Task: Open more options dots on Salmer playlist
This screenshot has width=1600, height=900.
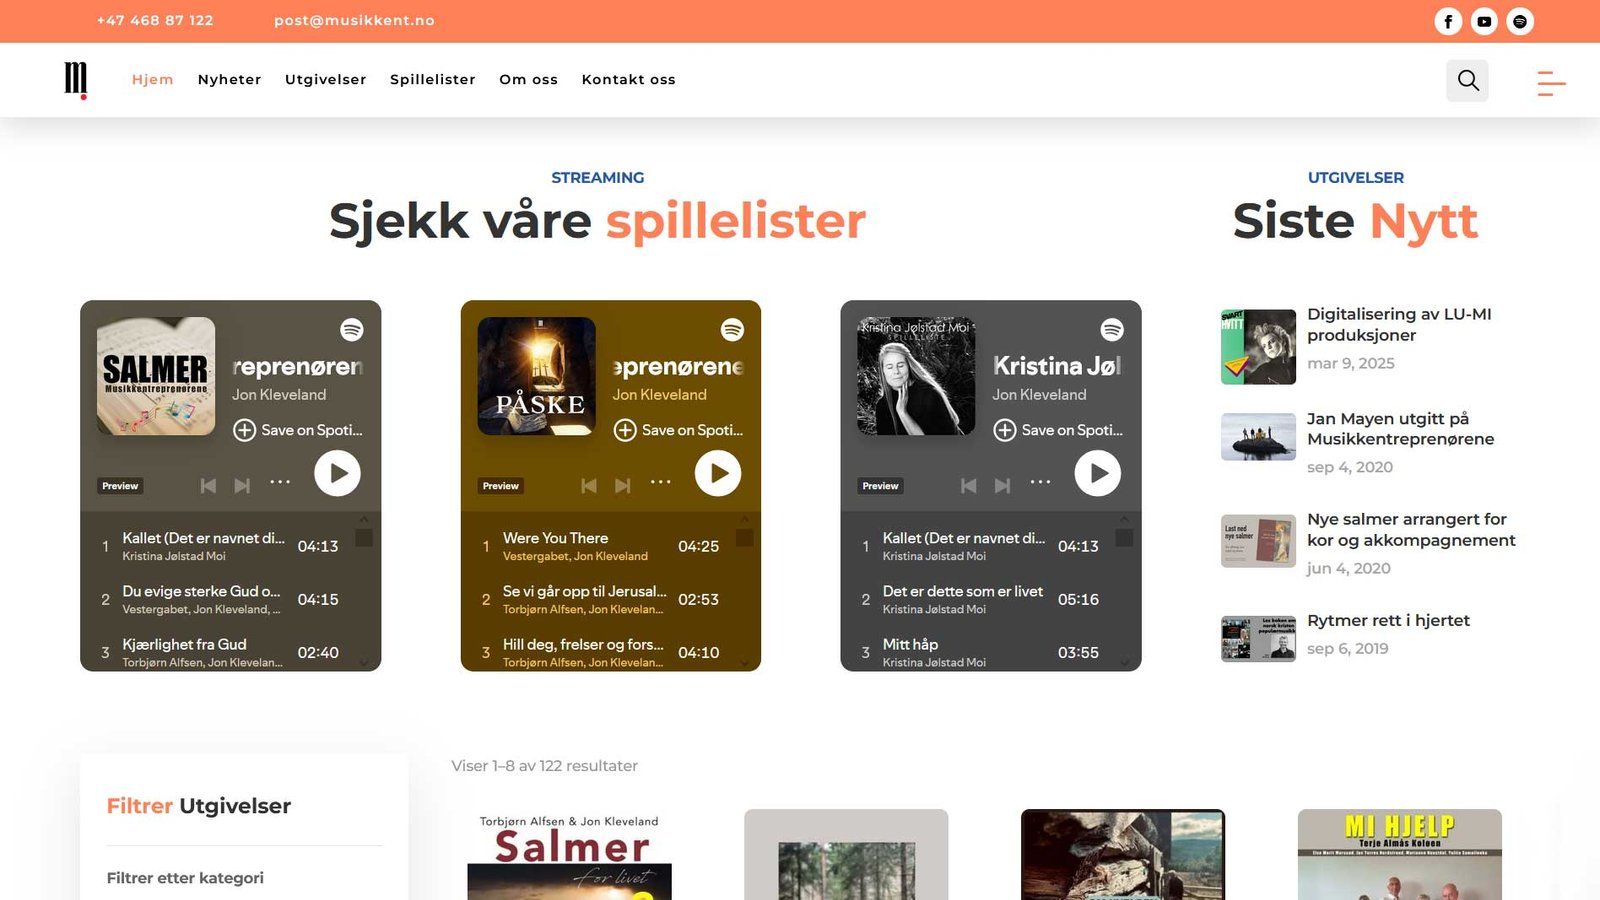Action: [x=280, y=482]
